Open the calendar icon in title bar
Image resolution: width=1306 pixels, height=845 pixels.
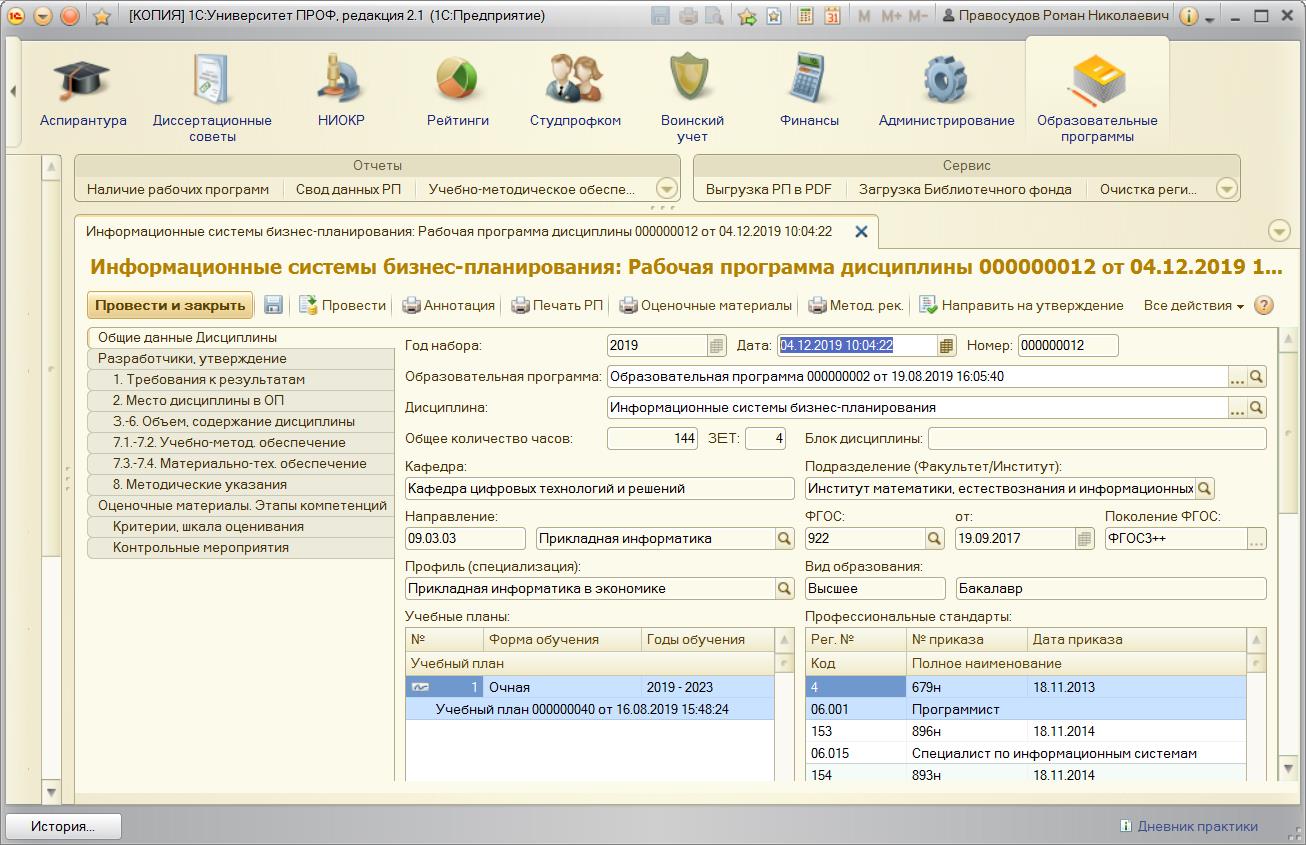pos(831,16)
